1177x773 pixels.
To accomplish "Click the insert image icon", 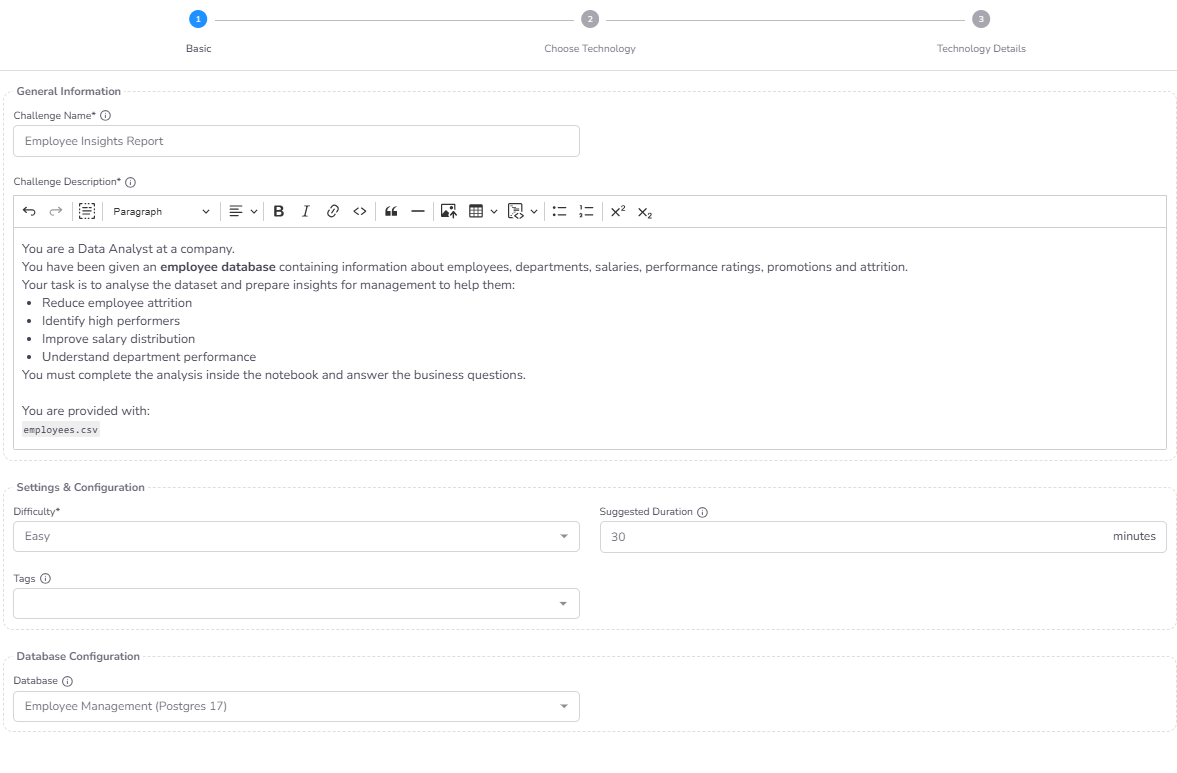I will coord(448,211).
